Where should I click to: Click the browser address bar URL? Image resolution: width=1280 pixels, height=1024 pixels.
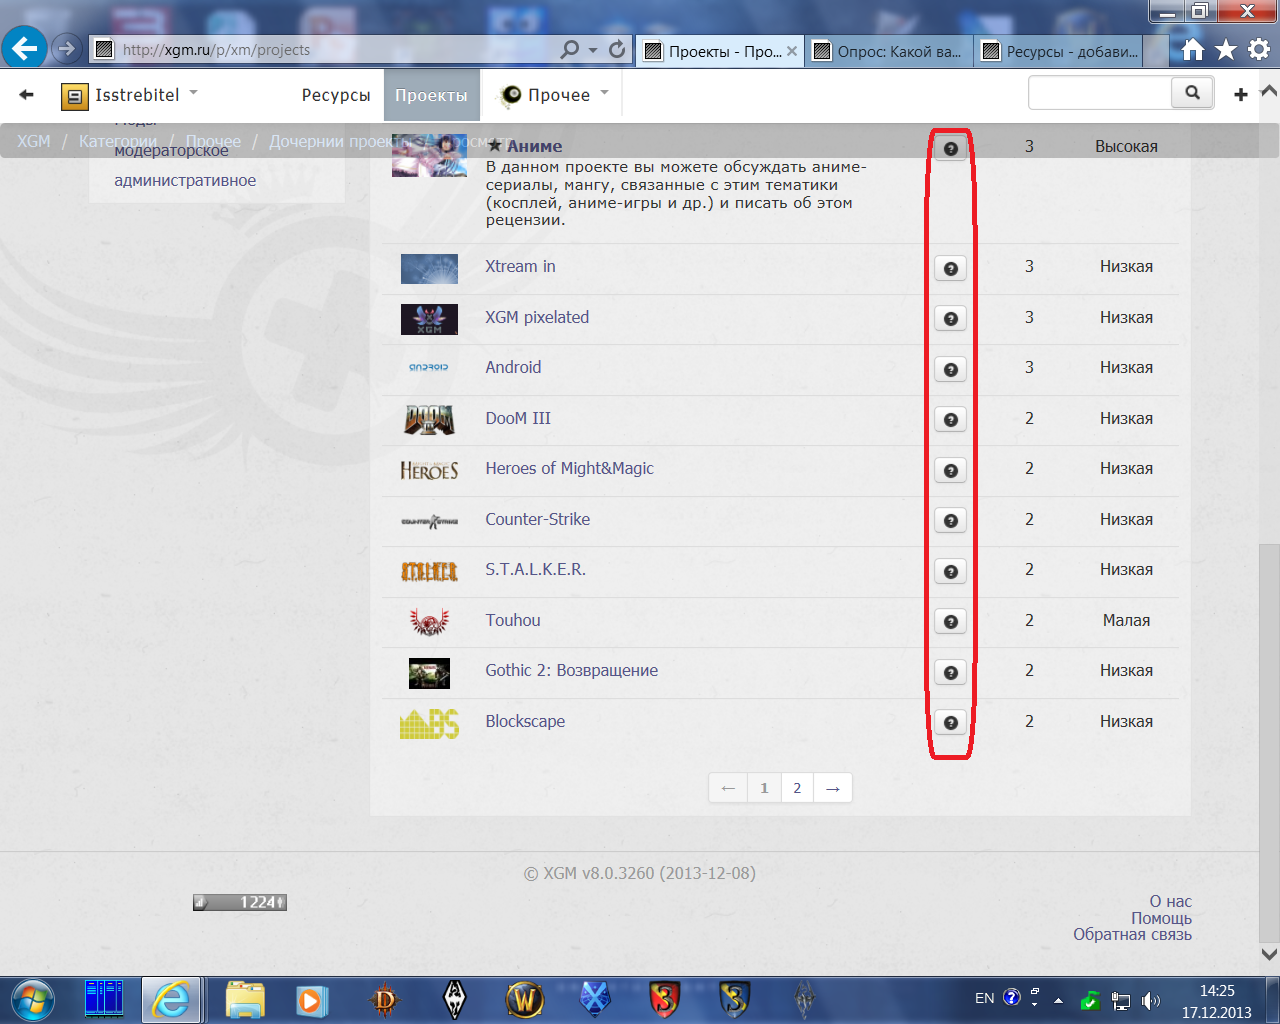[x=216, y=50]
